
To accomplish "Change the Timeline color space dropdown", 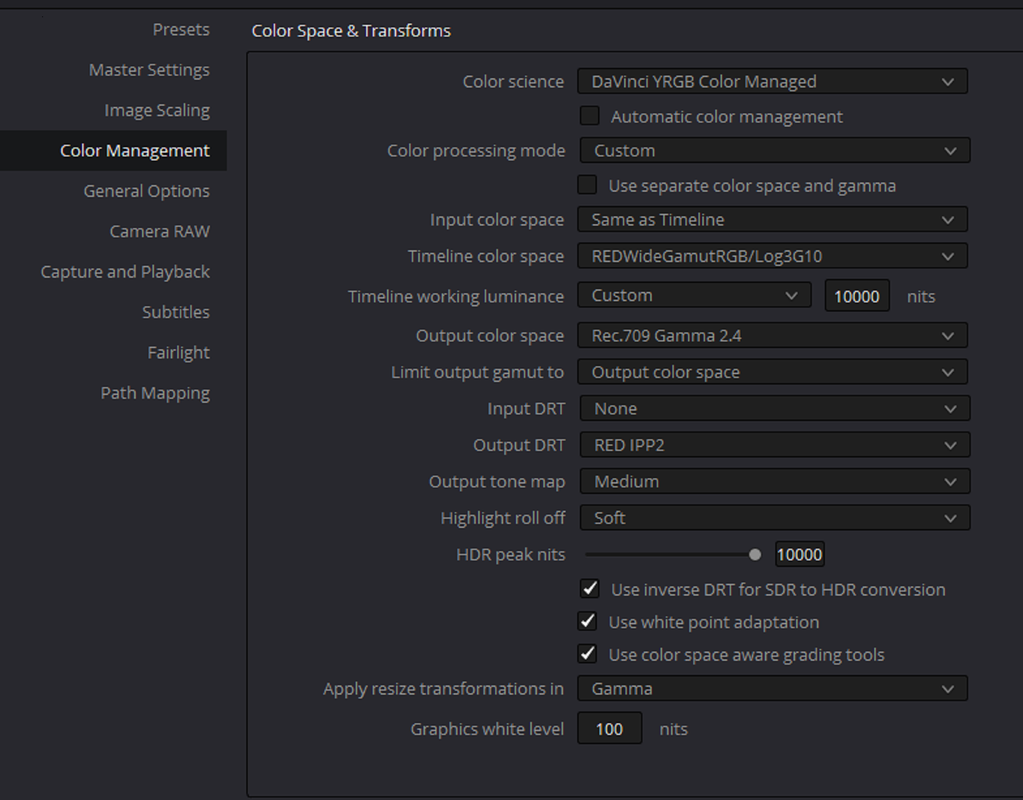I will (x=772, y=256).
